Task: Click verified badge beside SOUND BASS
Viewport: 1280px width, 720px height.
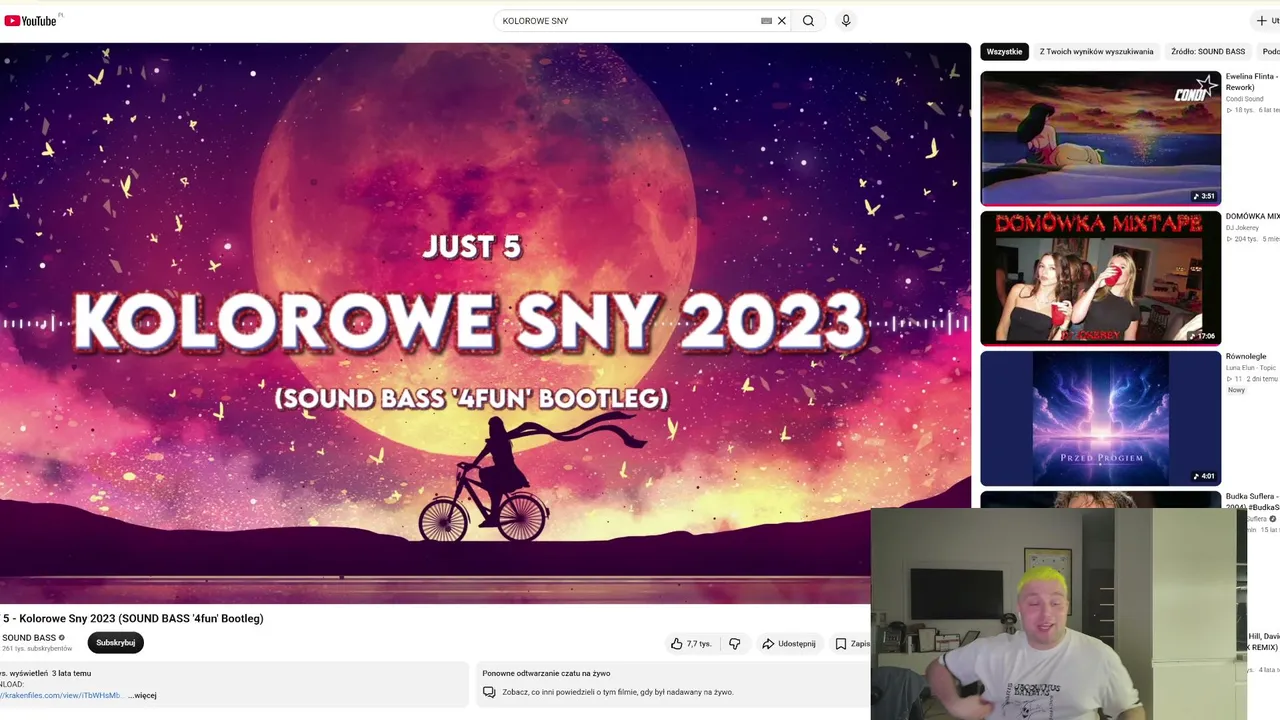Action: click(x=61, y=638)
